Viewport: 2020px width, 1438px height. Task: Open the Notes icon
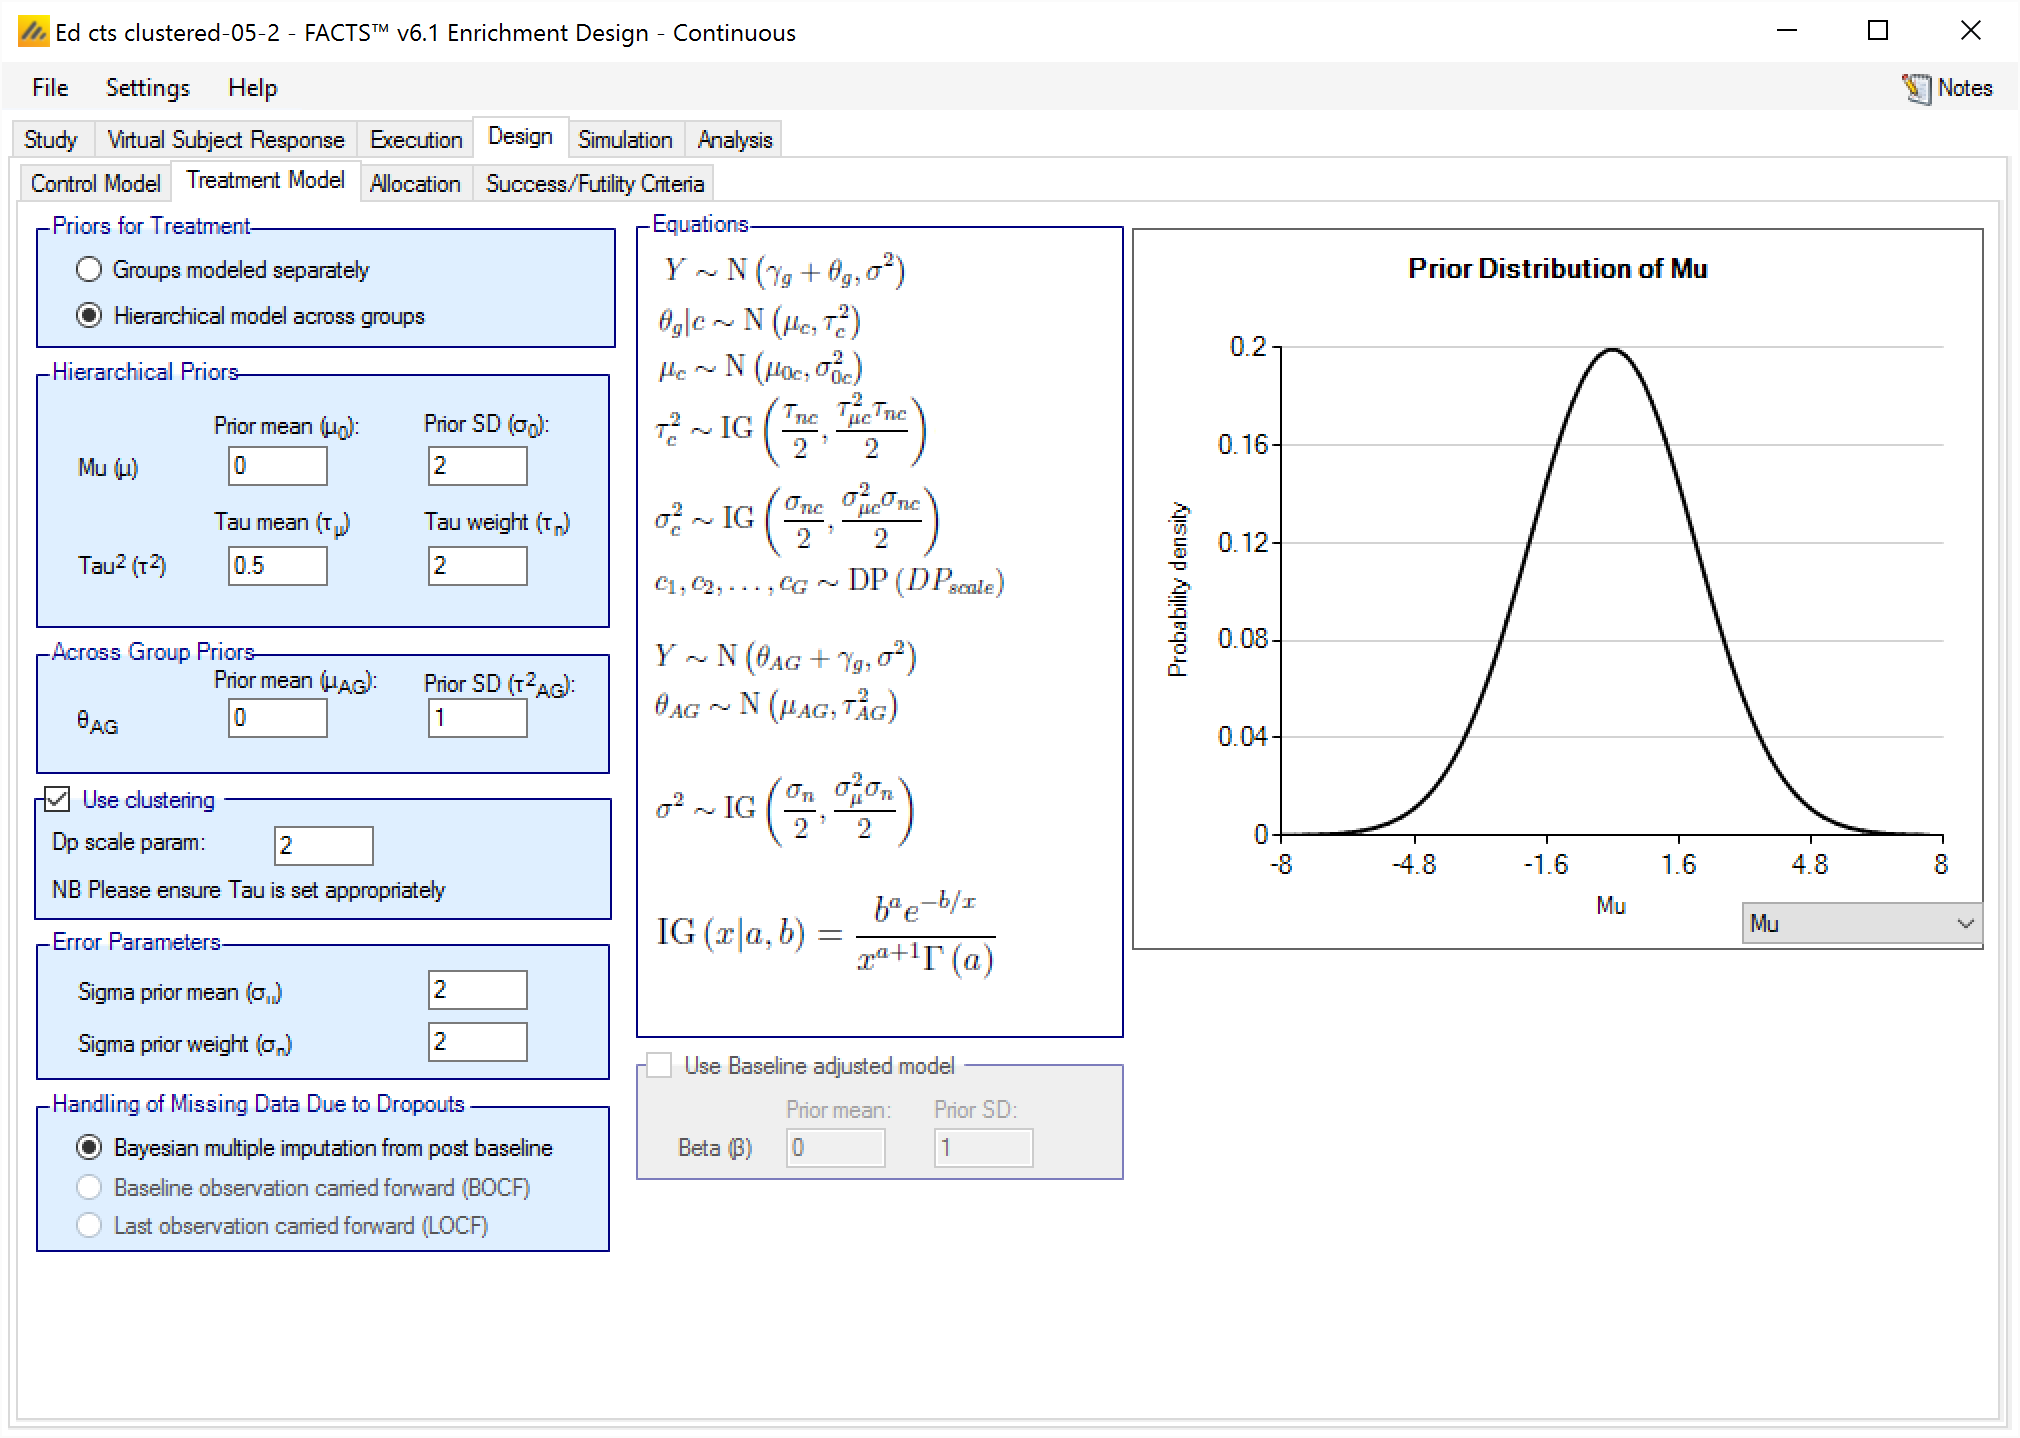tap(1916, 88)
